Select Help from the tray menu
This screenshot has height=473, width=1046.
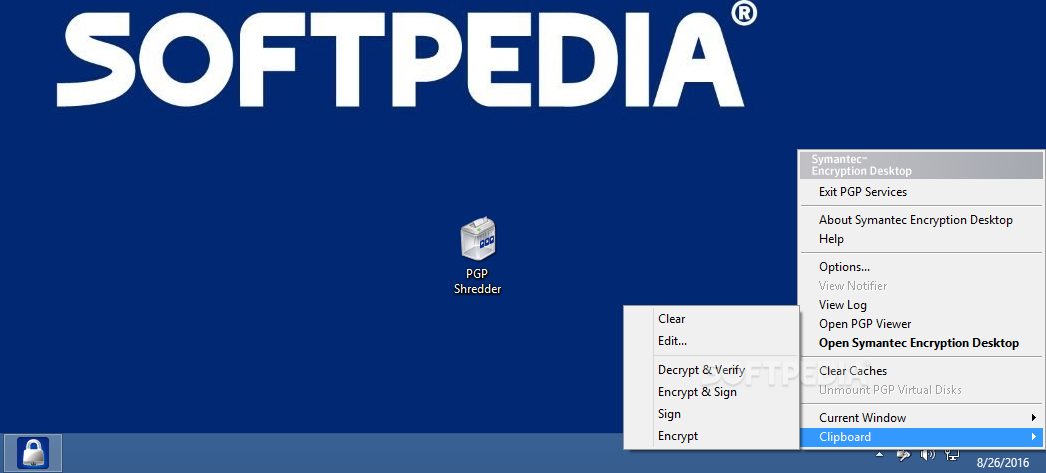pos(921,239)
